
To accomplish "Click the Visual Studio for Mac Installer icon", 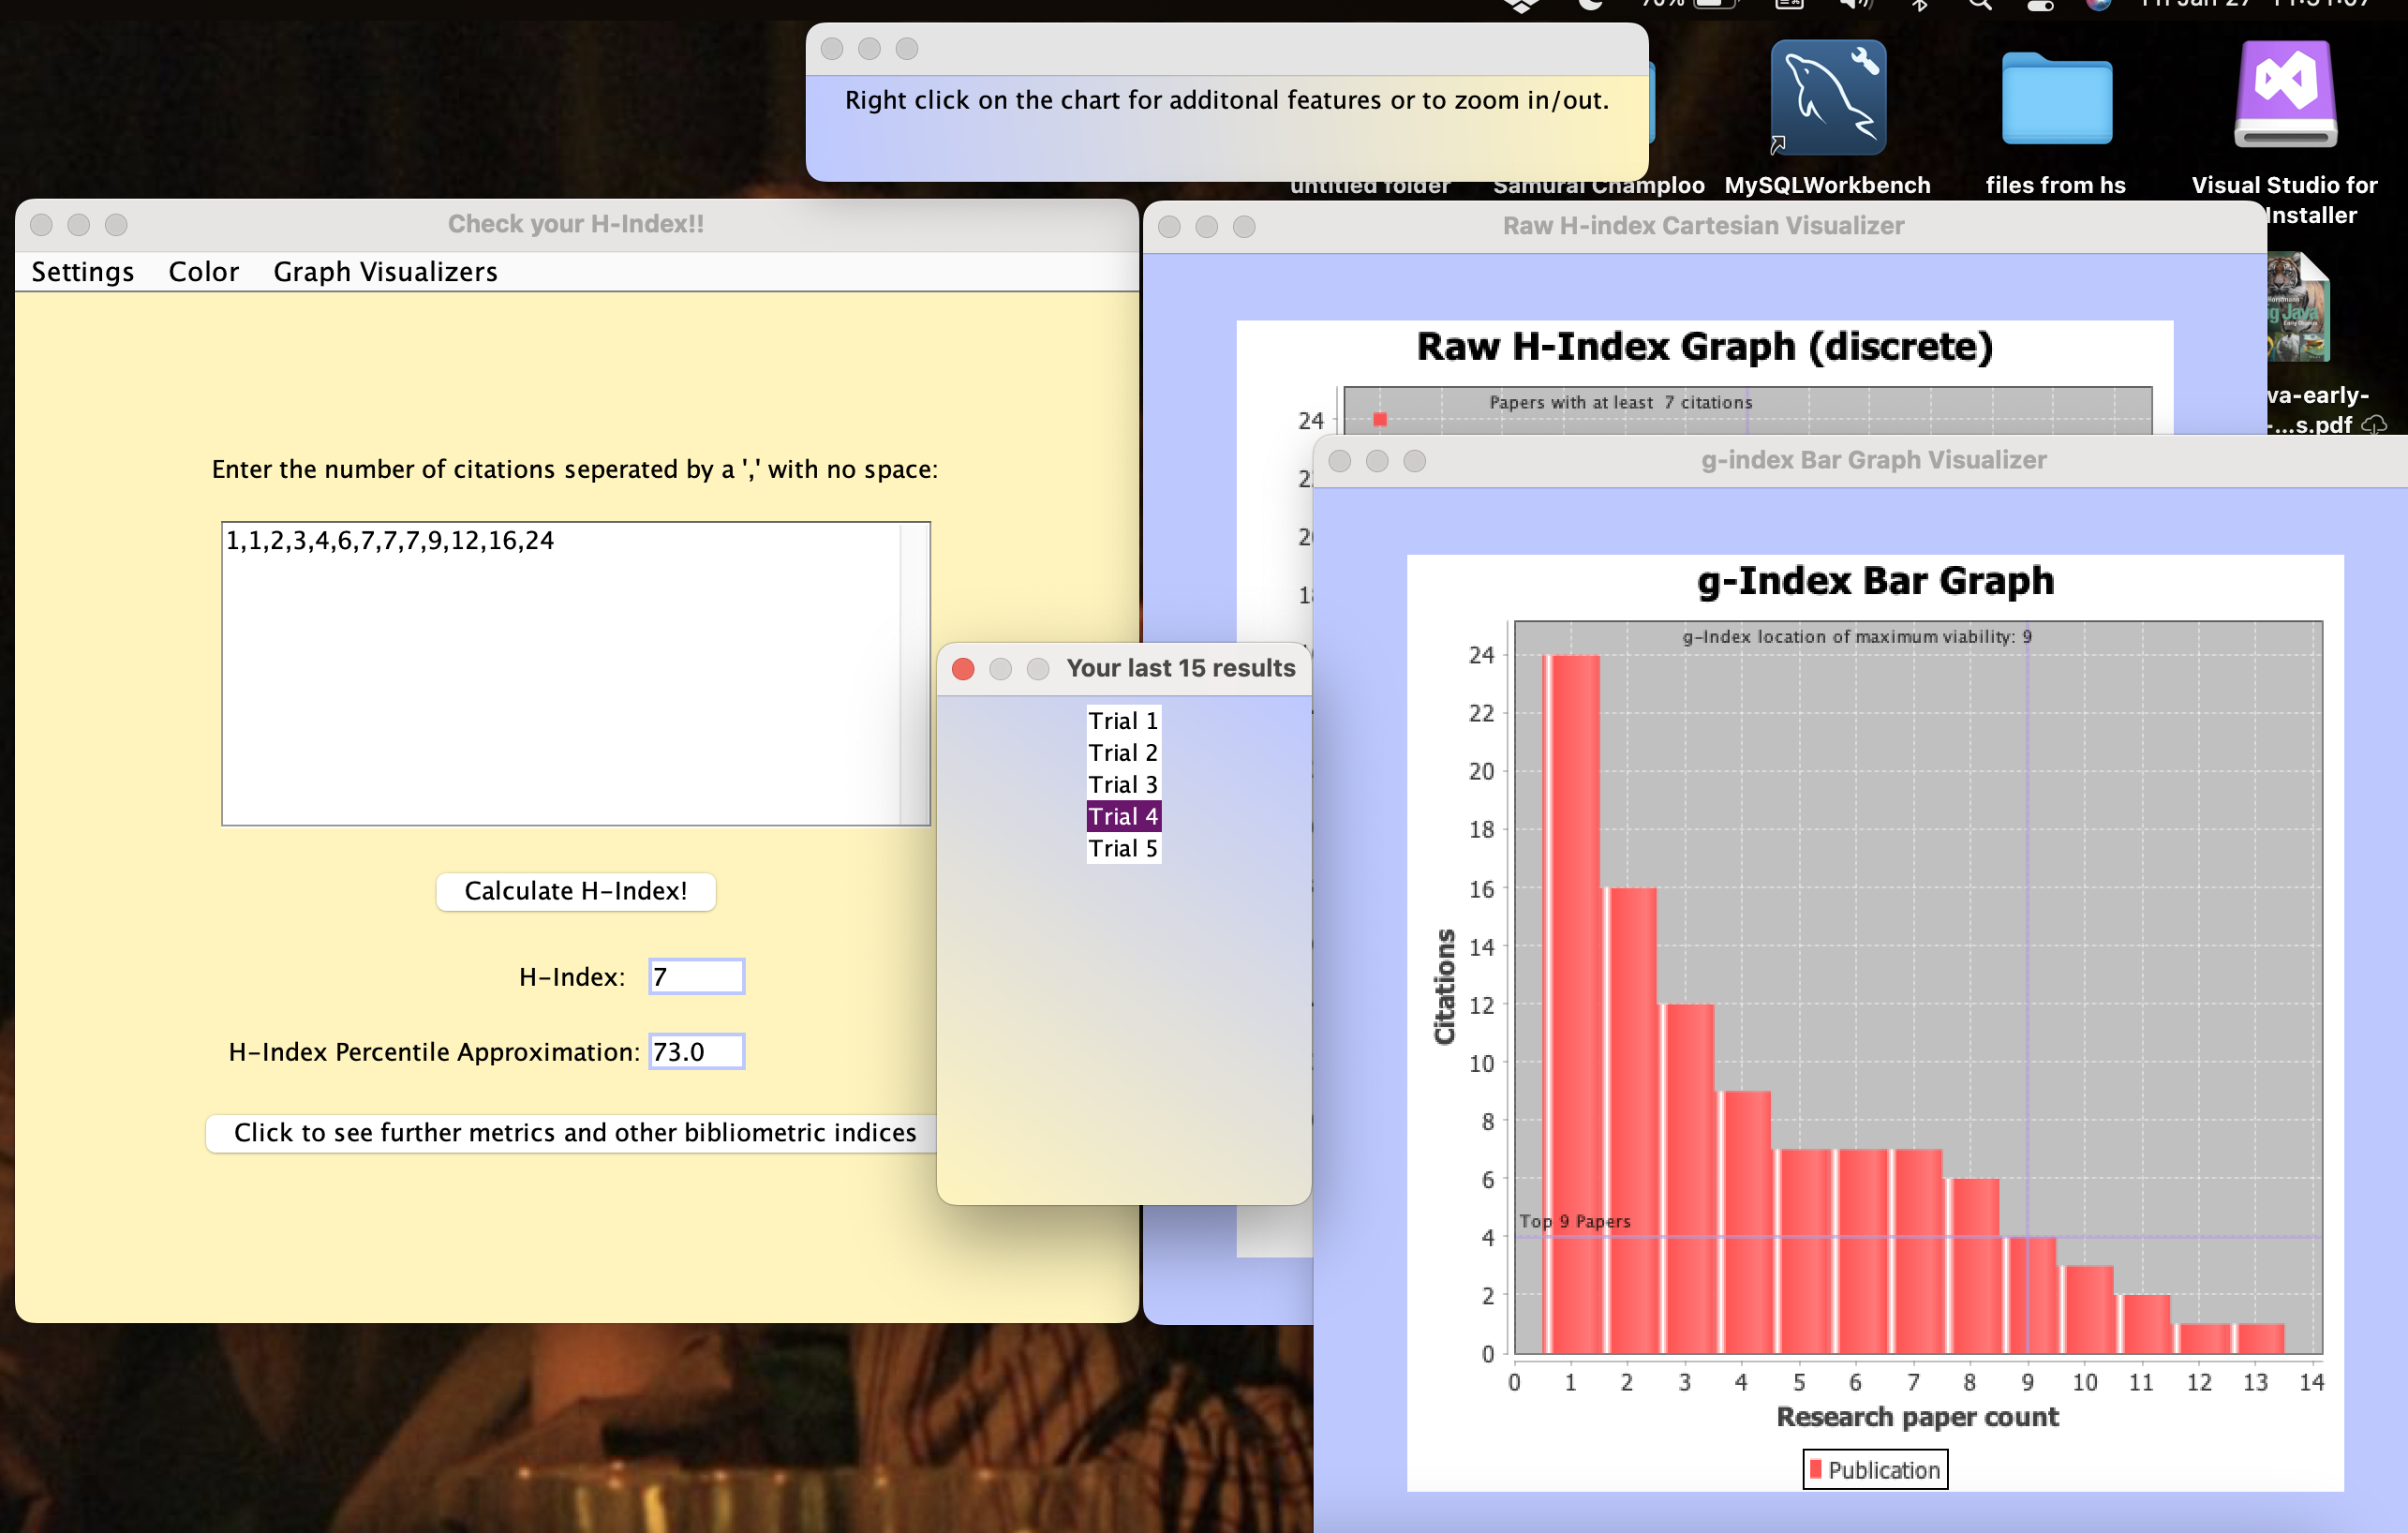I will click(2285, 95).
